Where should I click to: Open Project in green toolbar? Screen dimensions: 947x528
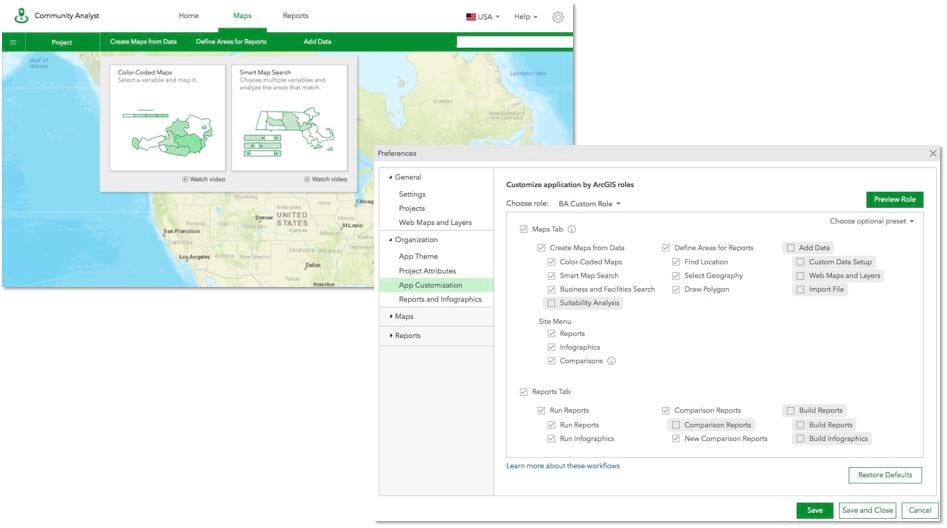[62, 42]
